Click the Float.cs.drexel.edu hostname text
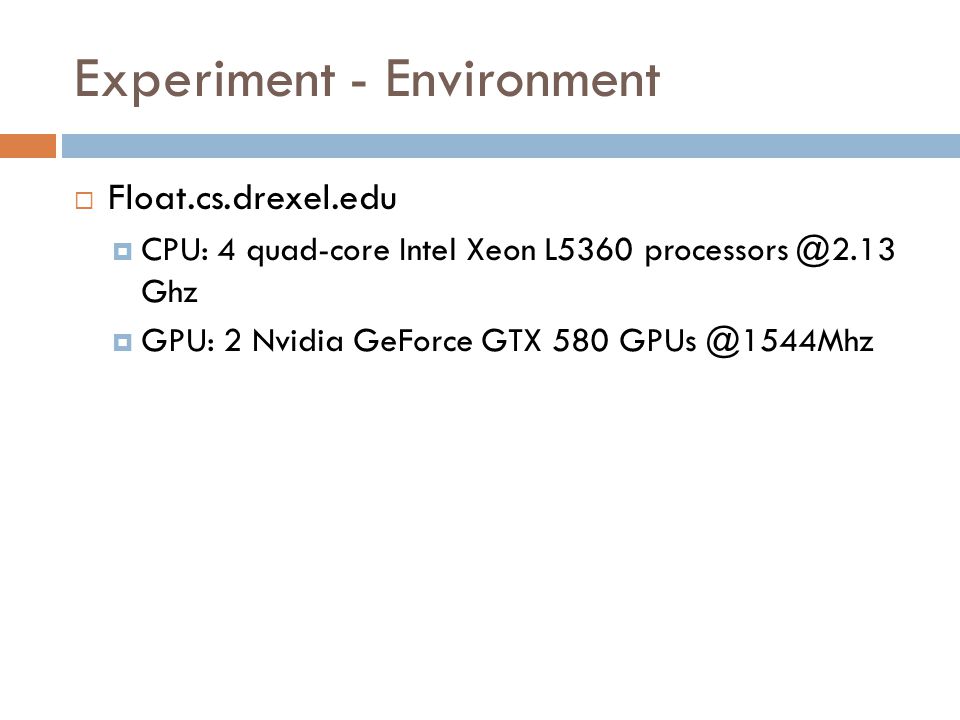The height and width of the screenshot is (720, 960). point(252,198)
